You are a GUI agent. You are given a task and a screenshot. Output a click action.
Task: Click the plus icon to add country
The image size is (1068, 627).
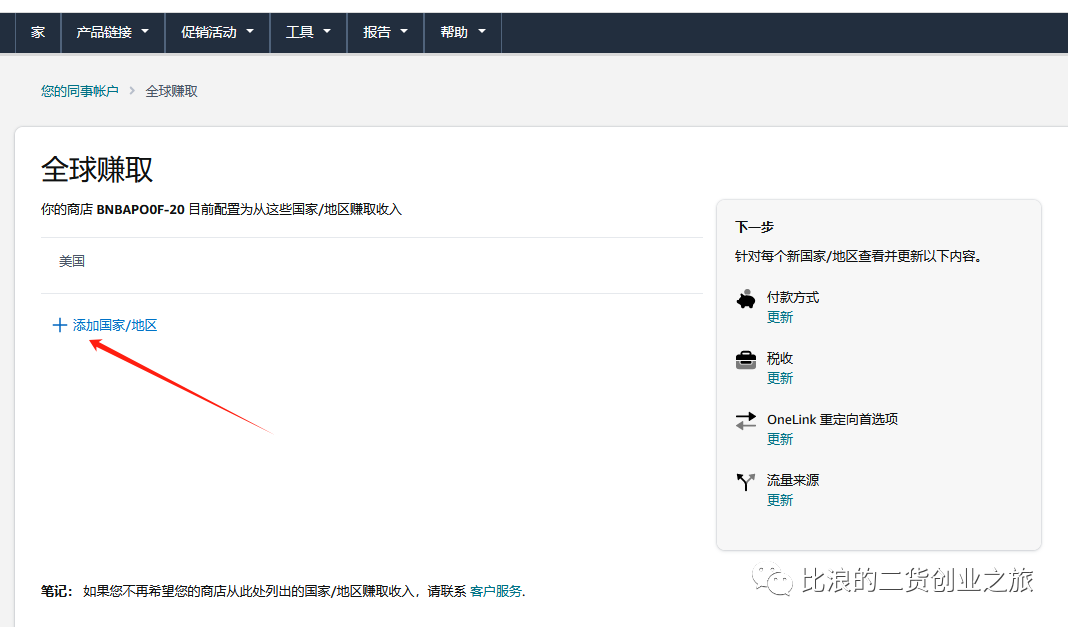[60, 325]
